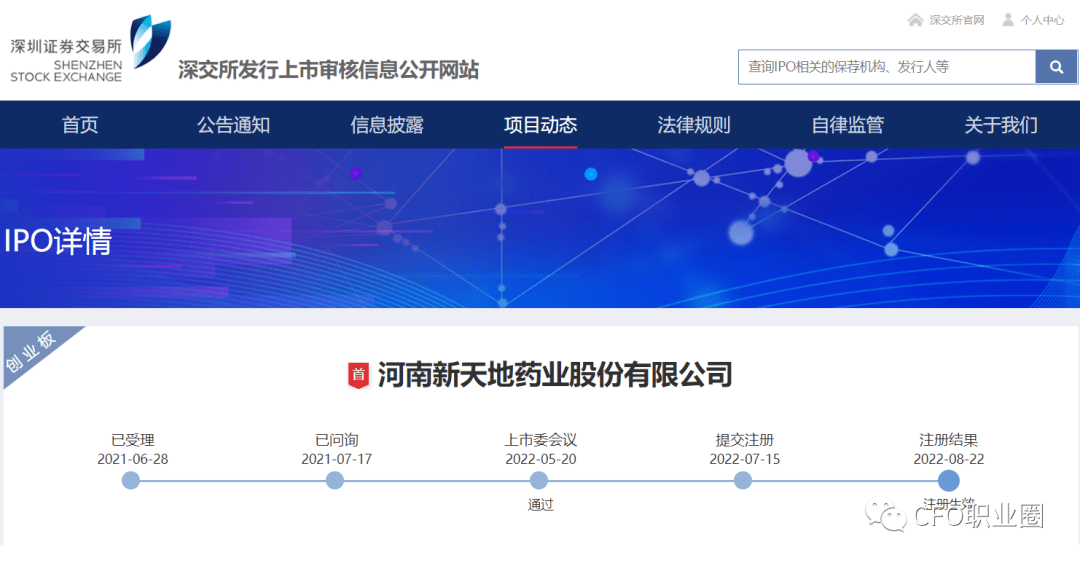1080x563 pixels.
Task: Navigate to 自律监管 page
Action: [x=847, y=125]
